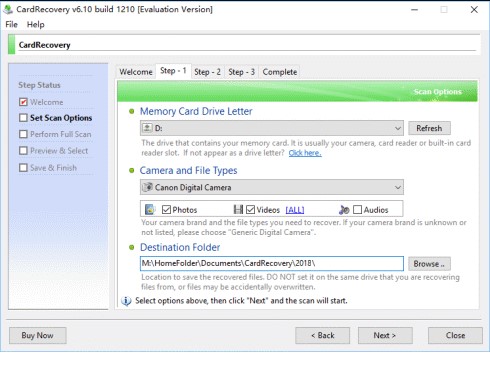Click the Videos film strip icon
This screenshot has width=490, height=376.
(238, 210)
